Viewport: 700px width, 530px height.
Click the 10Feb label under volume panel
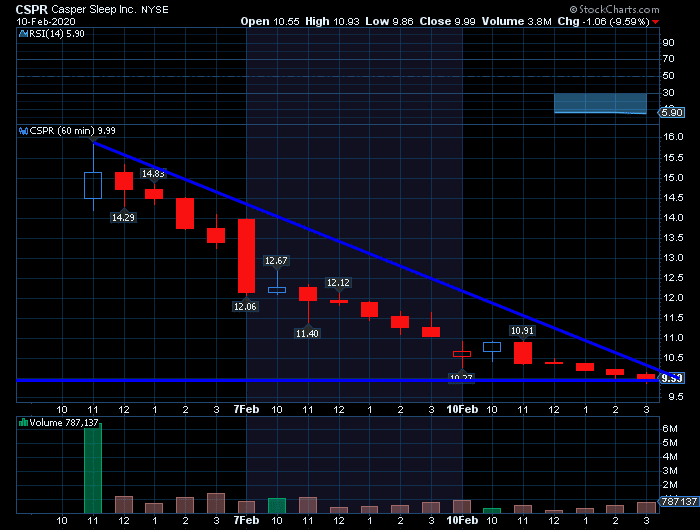462,520
